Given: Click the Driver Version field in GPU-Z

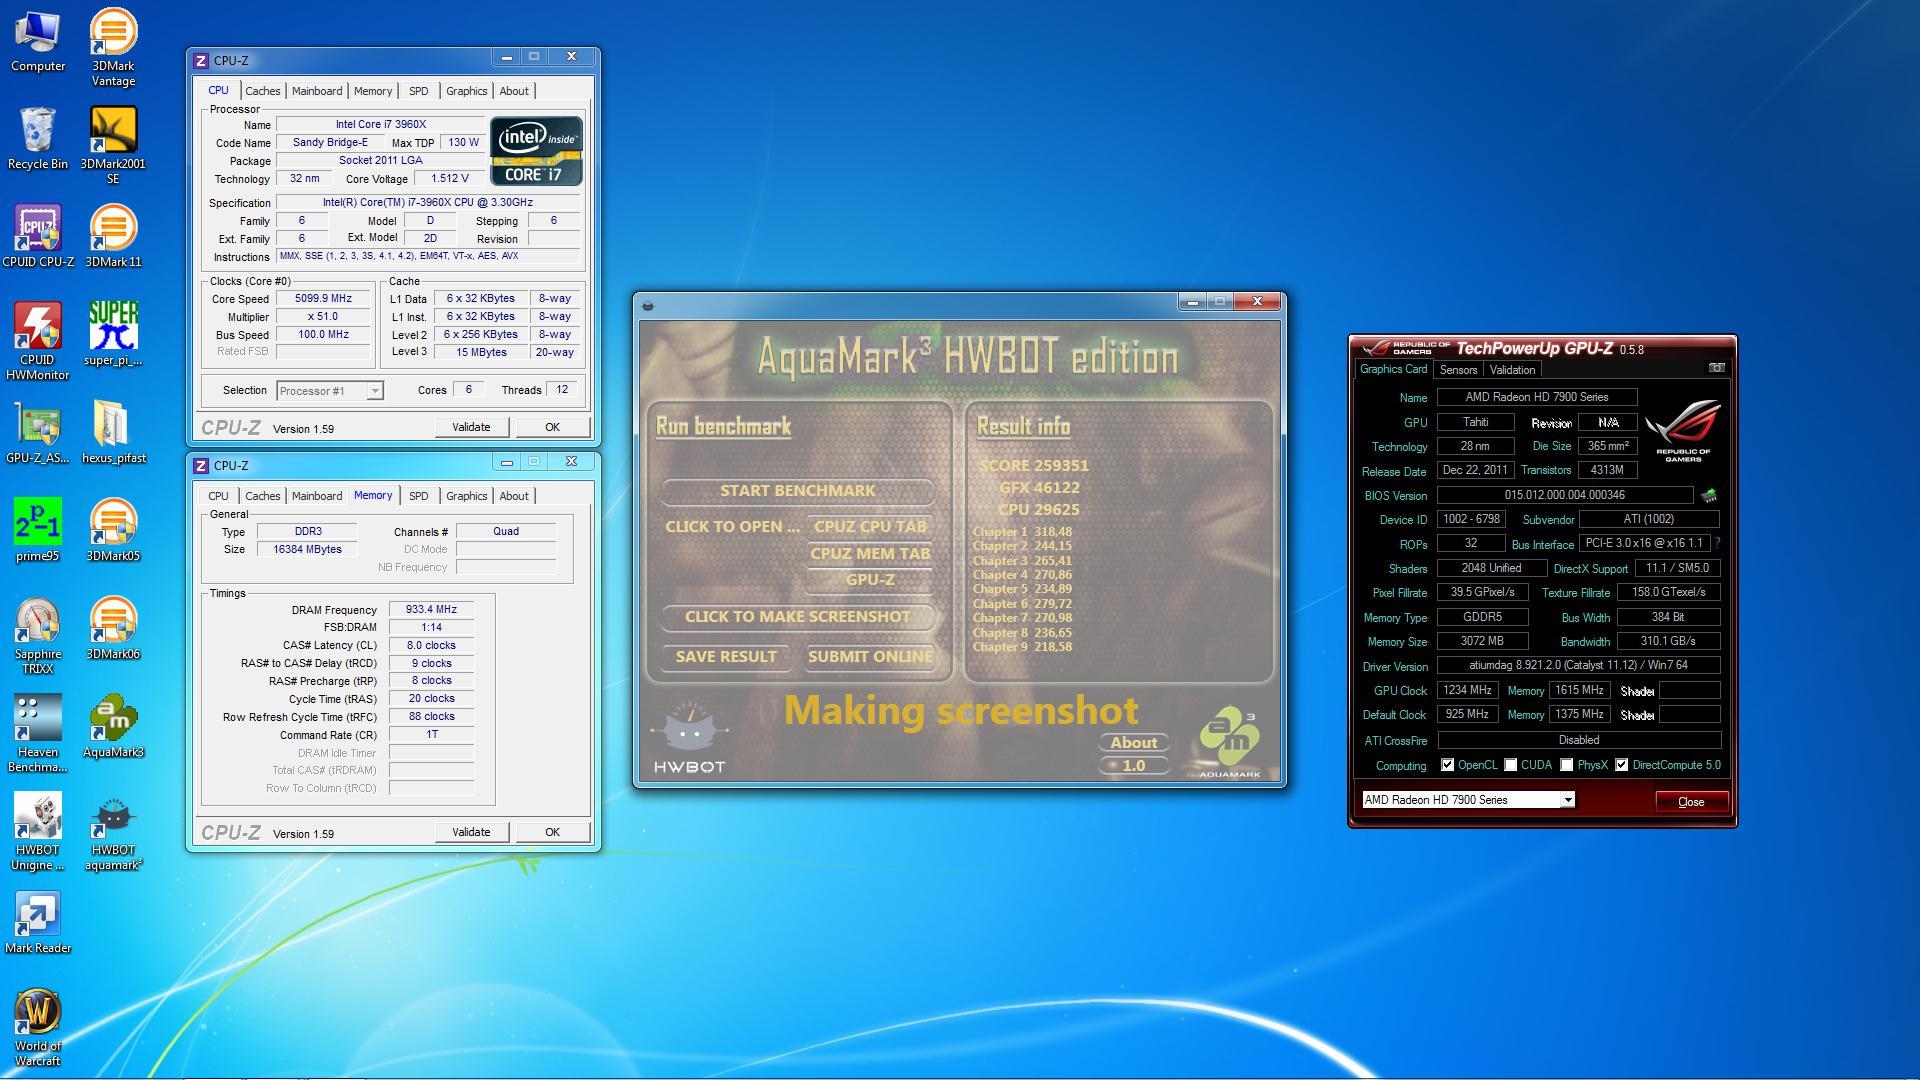Looking at the screenshot, I should (x=1579, y=665).
